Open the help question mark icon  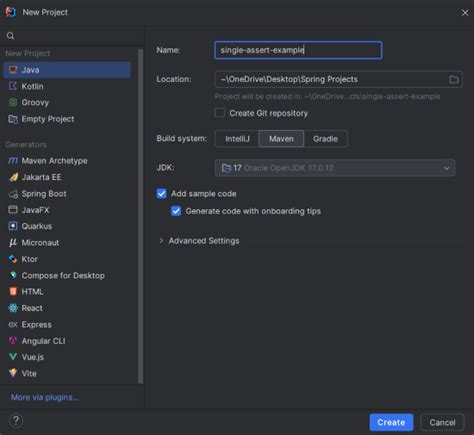[x=16, y=421]
